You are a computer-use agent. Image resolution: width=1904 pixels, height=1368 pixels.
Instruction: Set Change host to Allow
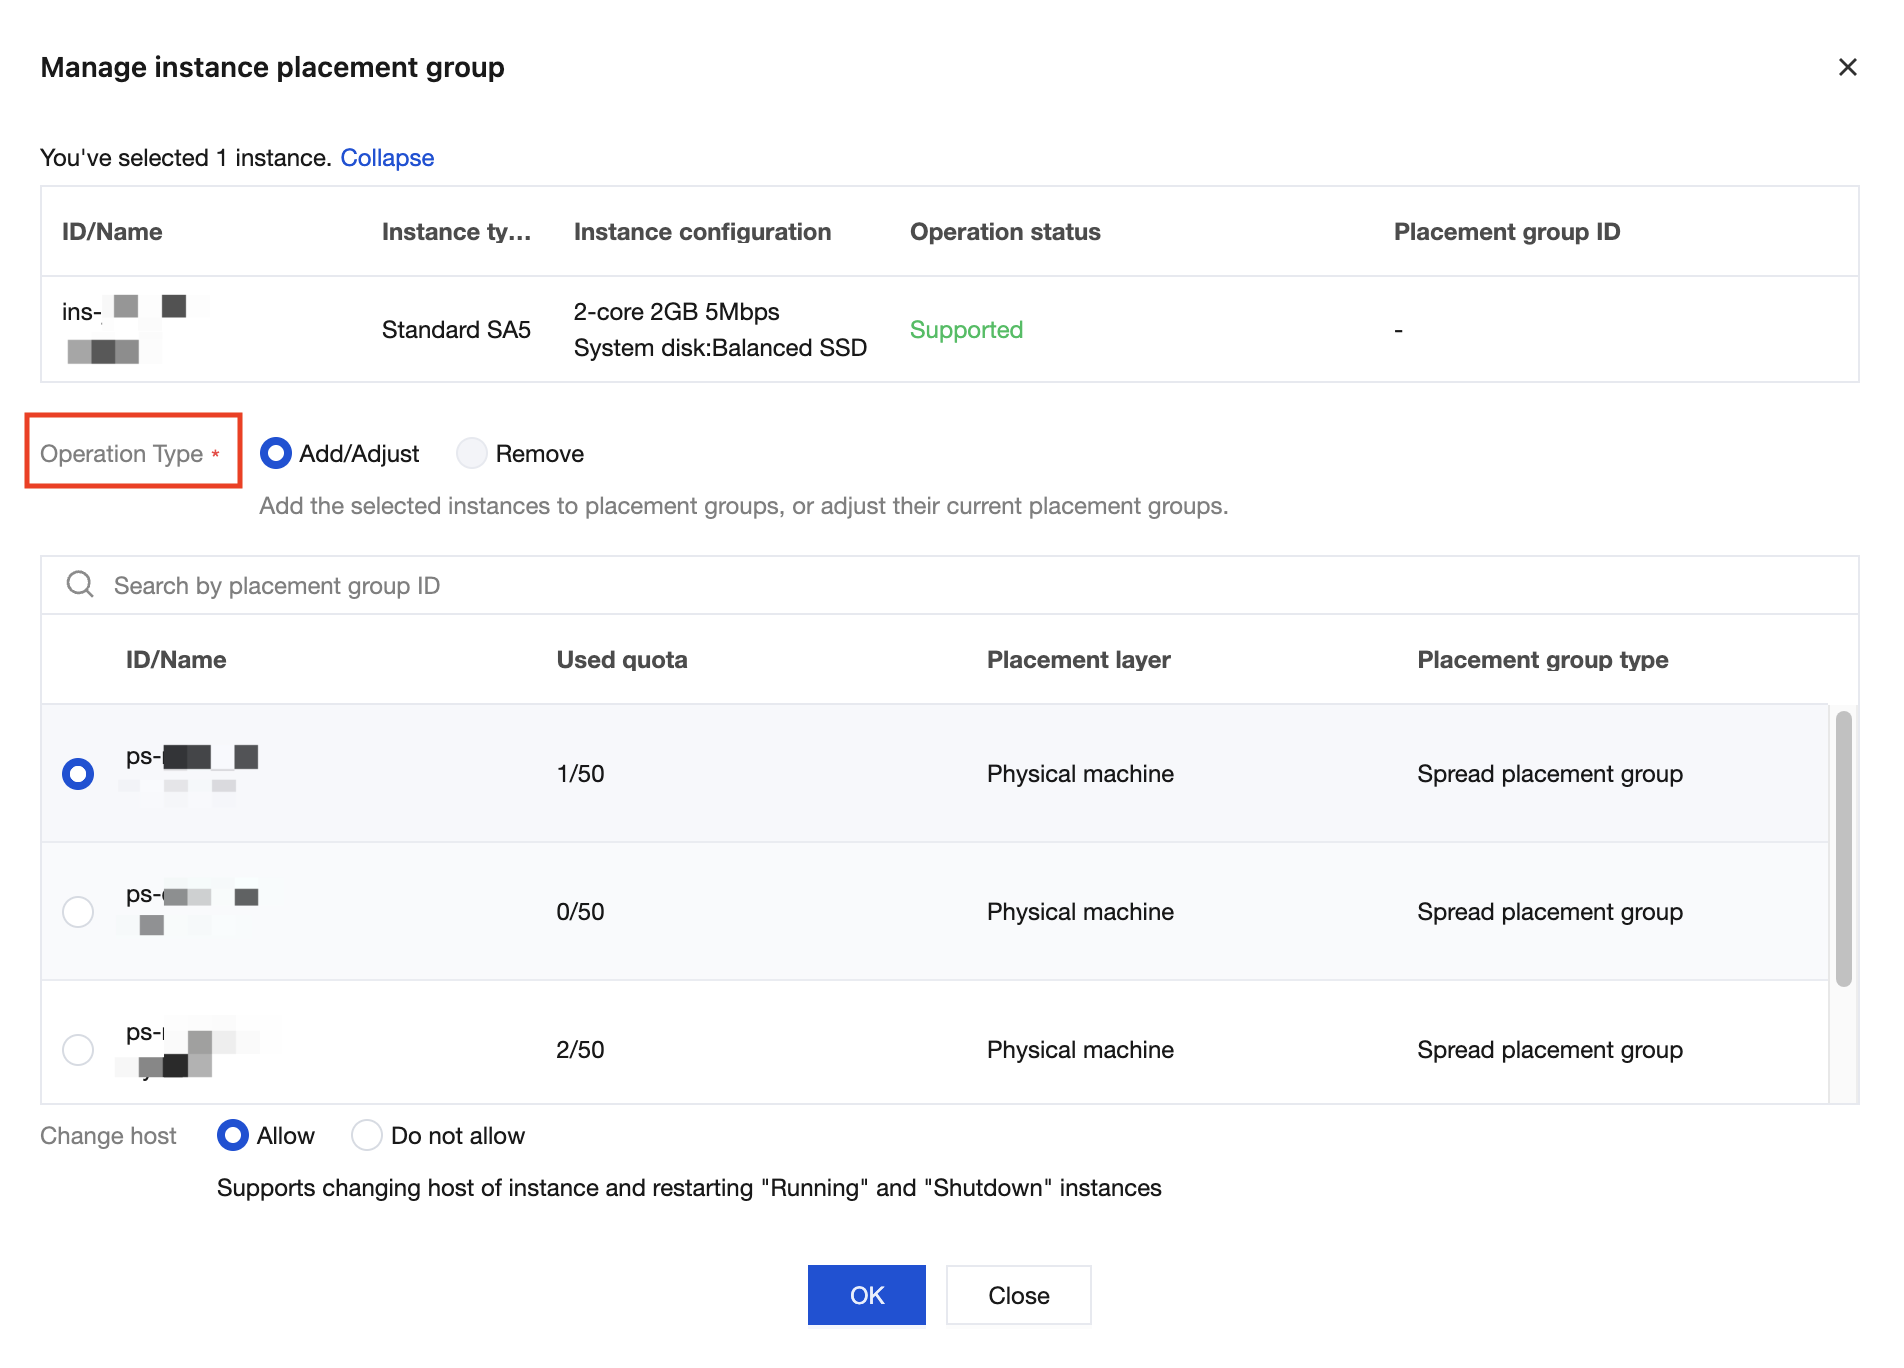[x=233, y=1136]
